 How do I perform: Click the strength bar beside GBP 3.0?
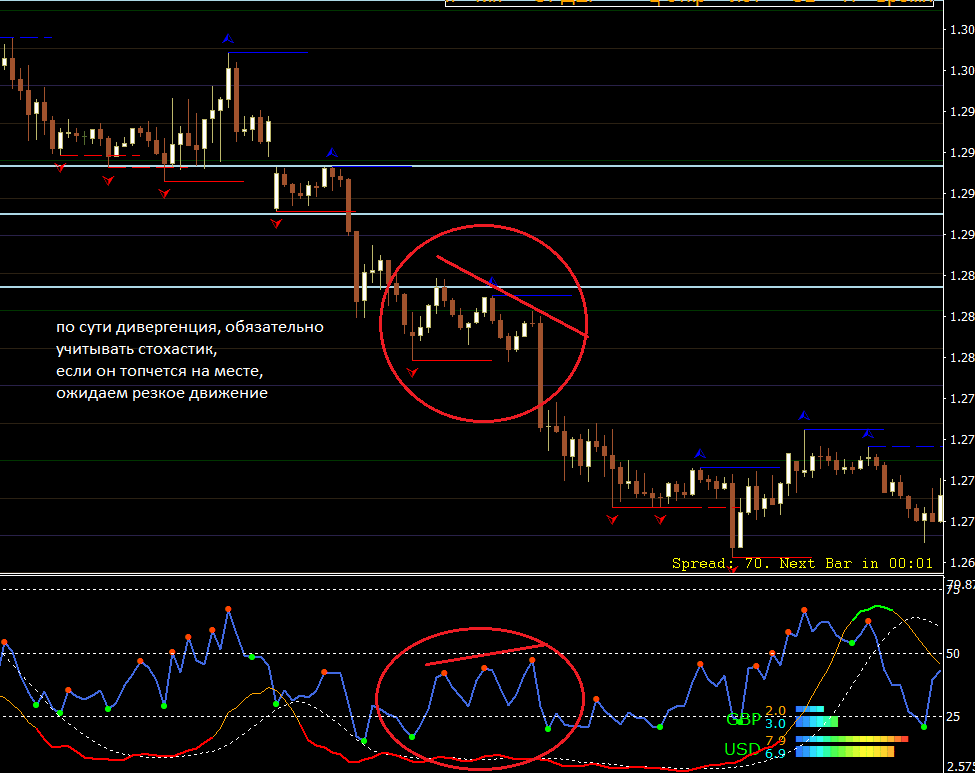point(817,722)
